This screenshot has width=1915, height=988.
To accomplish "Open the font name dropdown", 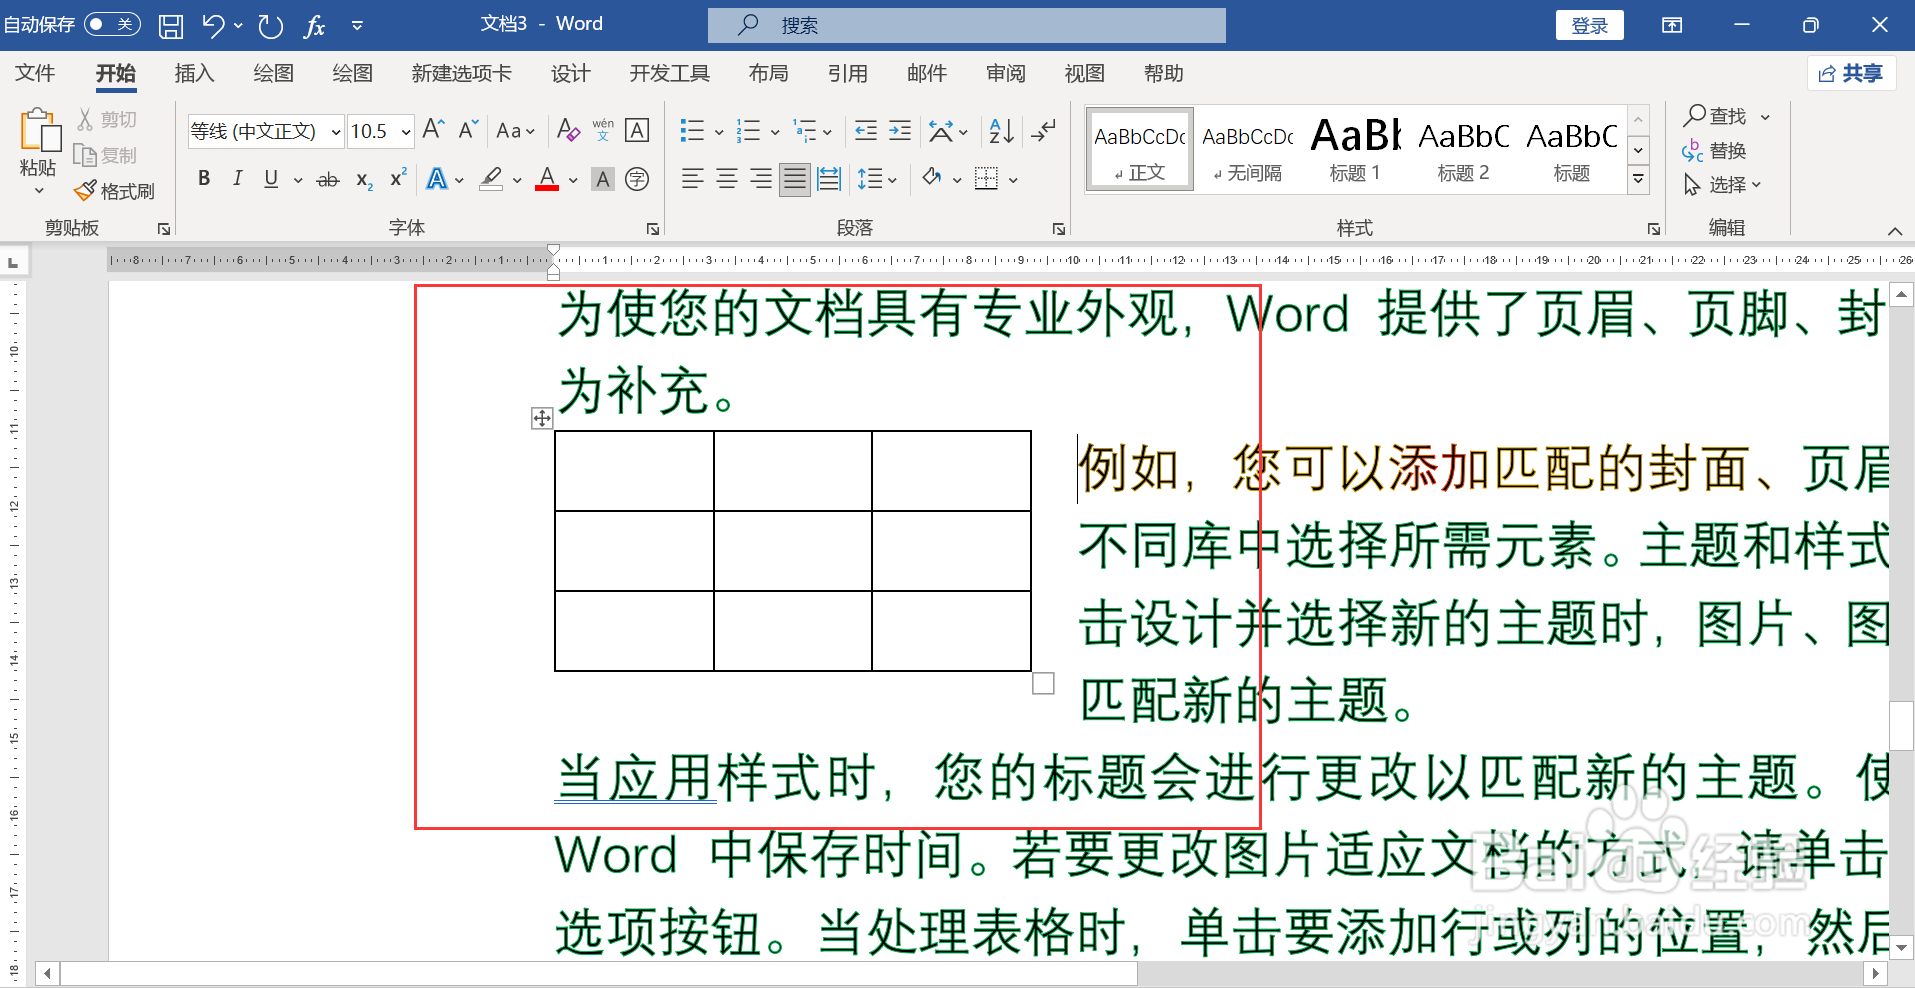I will point(336,131).
